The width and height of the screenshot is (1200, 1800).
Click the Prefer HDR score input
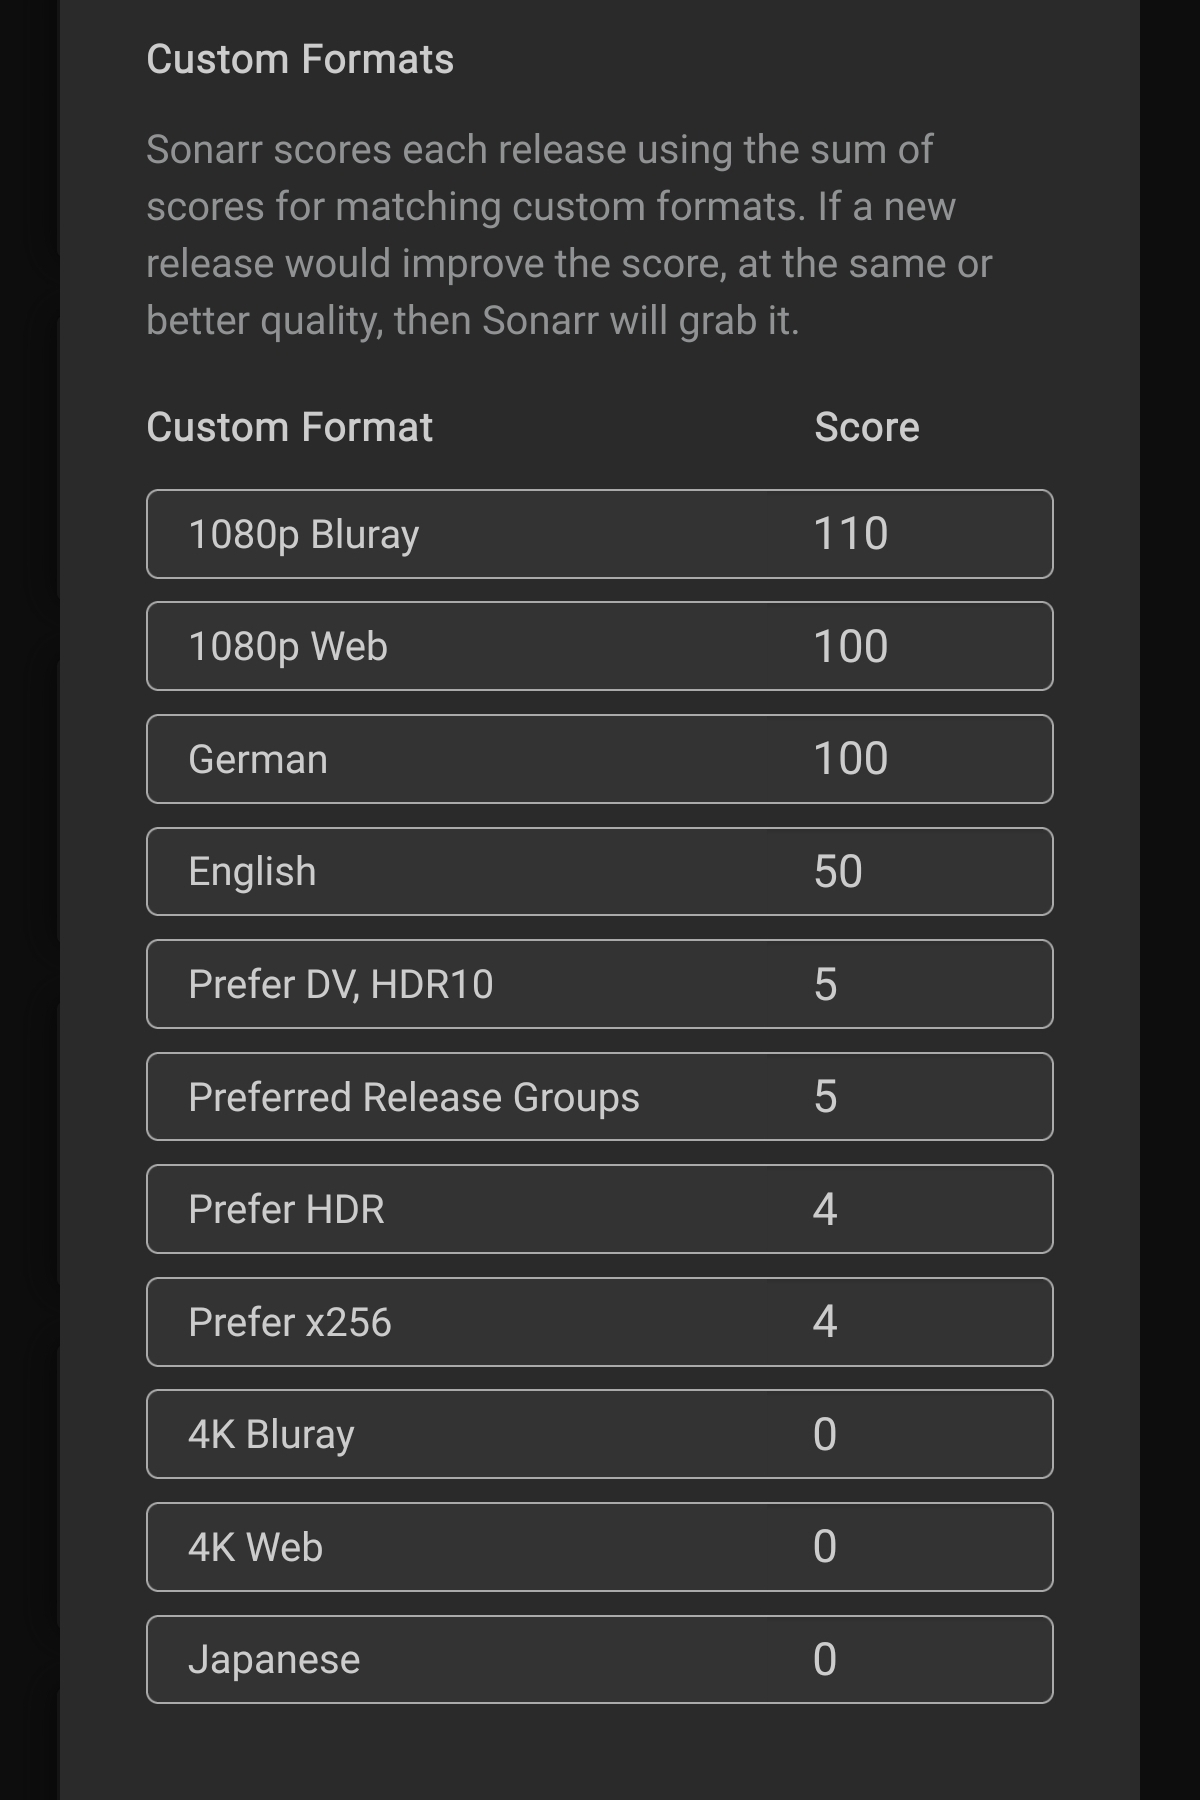tap(826, 1209)
